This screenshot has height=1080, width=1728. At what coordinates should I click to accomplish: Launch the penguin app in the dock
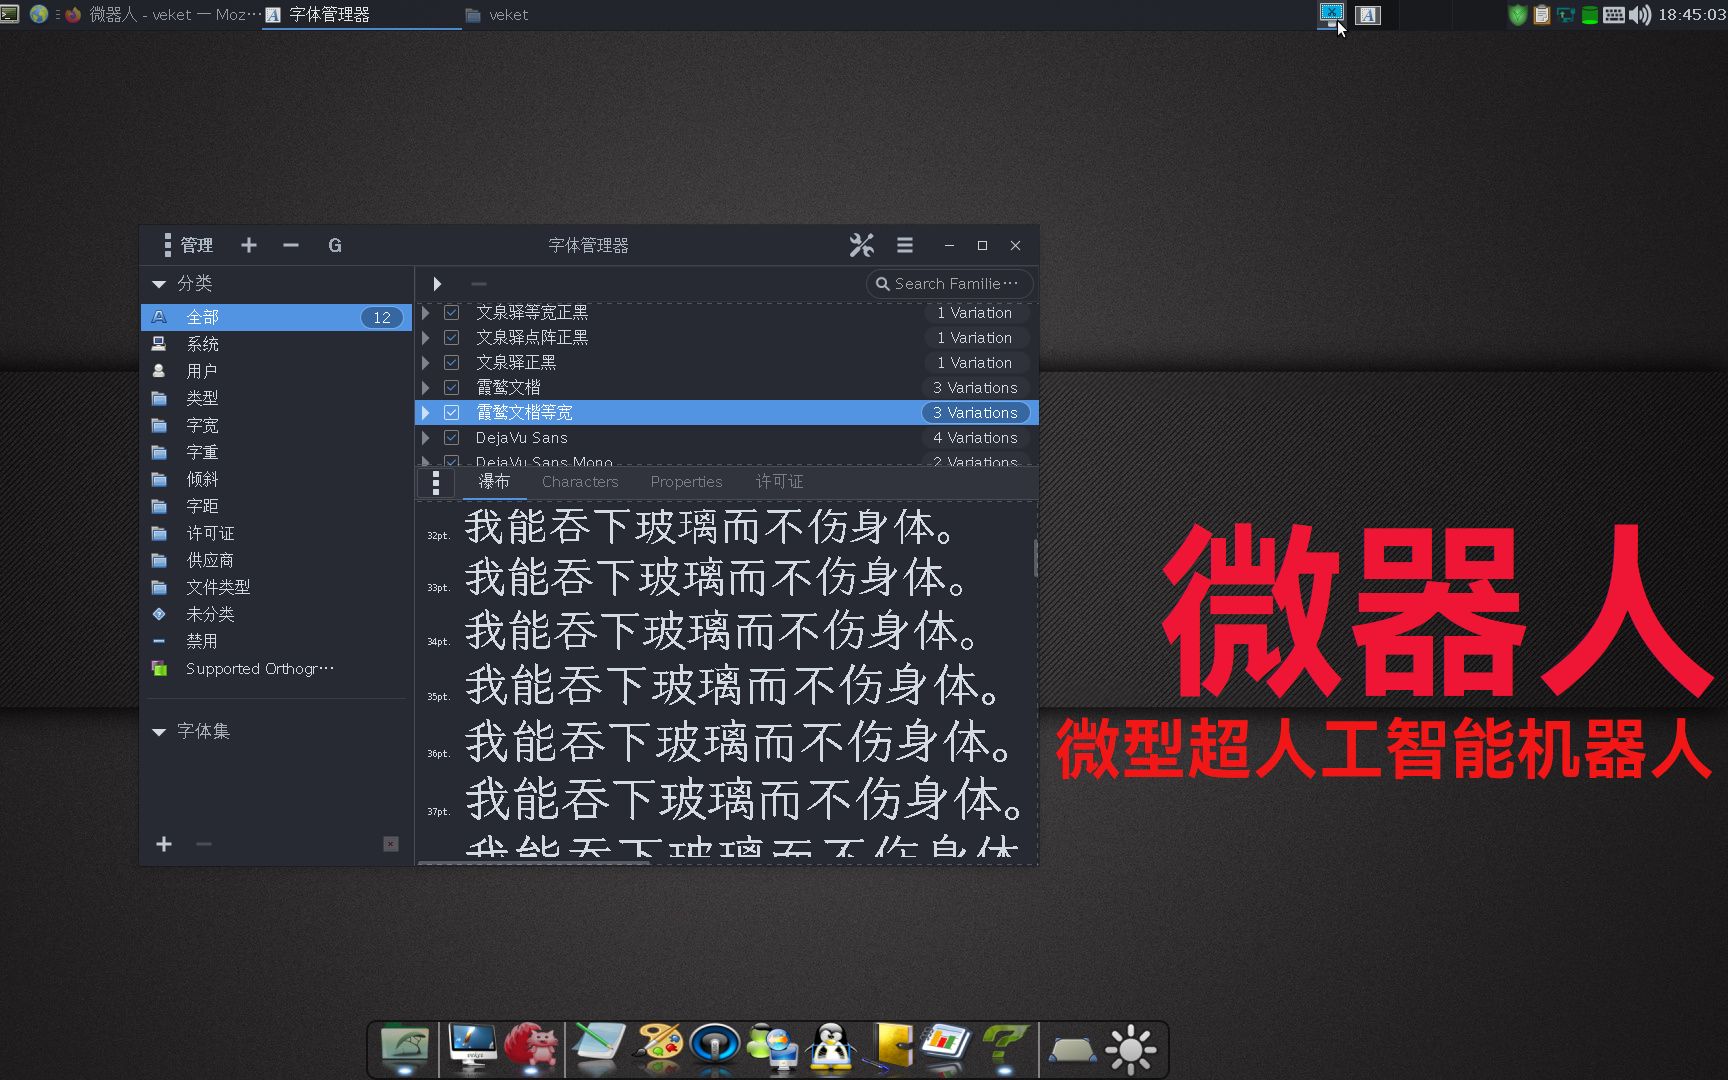pos(831,1048)
